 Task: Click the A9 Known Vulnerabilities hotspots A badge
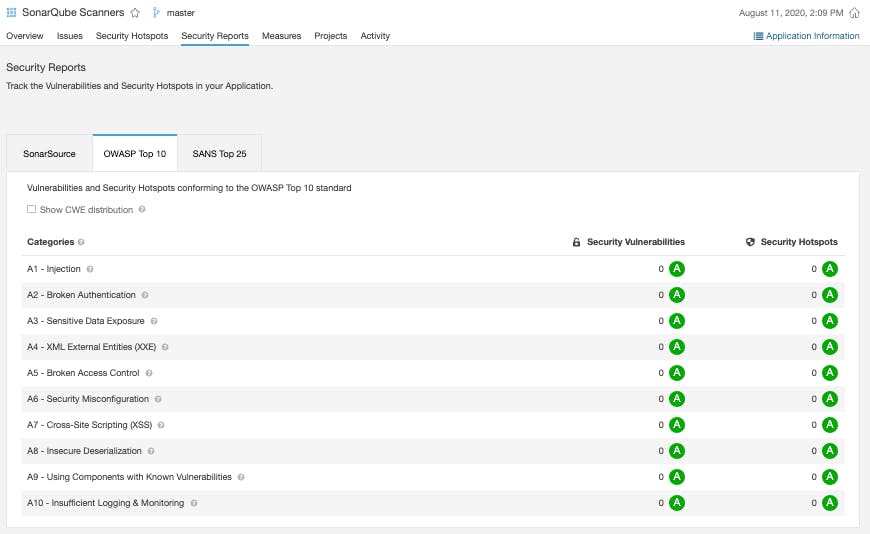829,477
